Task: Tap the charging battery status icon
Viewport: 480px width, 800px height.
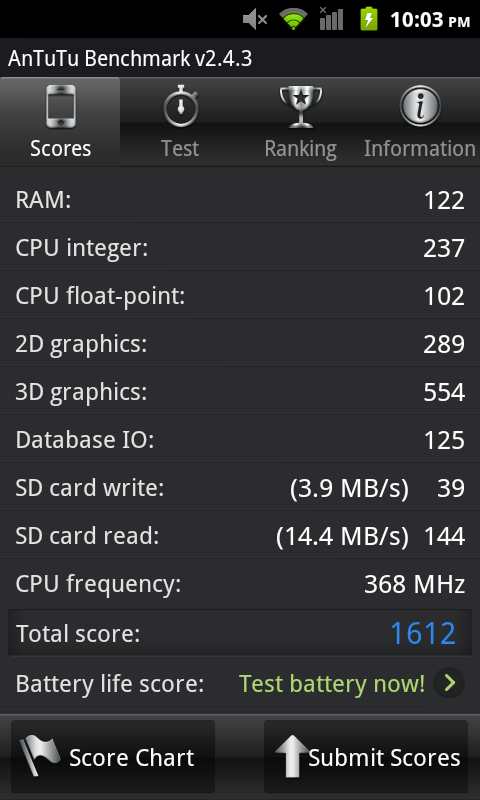Action: [369, 19]
